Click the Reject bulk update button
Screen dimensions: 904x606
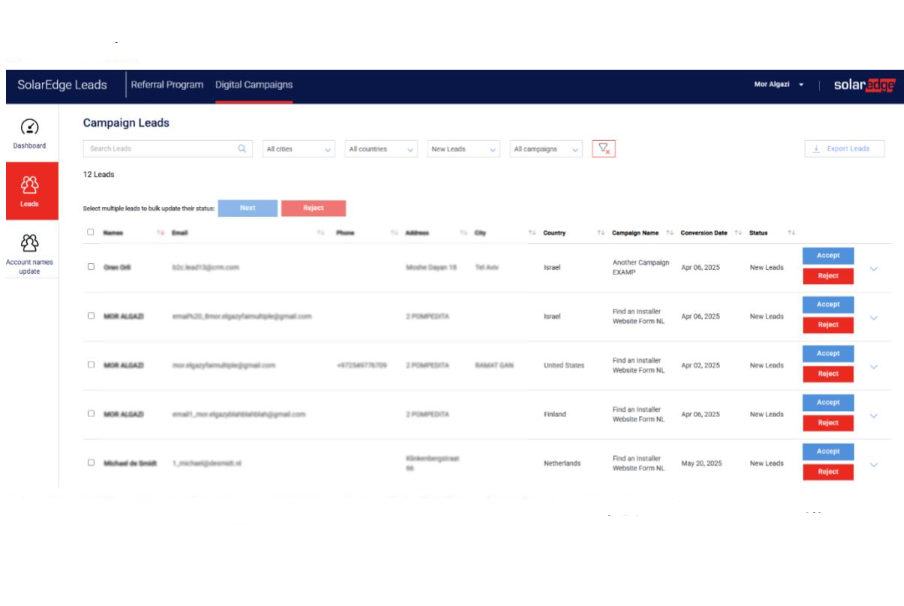(314, 208)
